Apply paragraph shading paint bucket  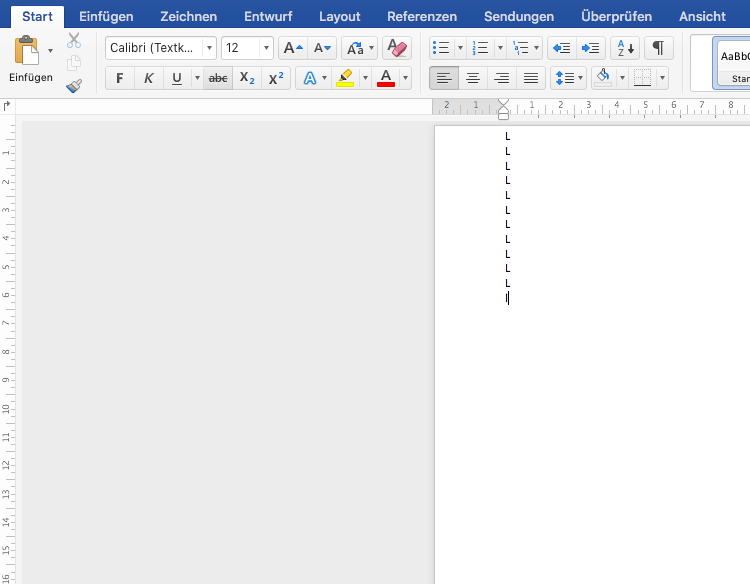point(603,78)
